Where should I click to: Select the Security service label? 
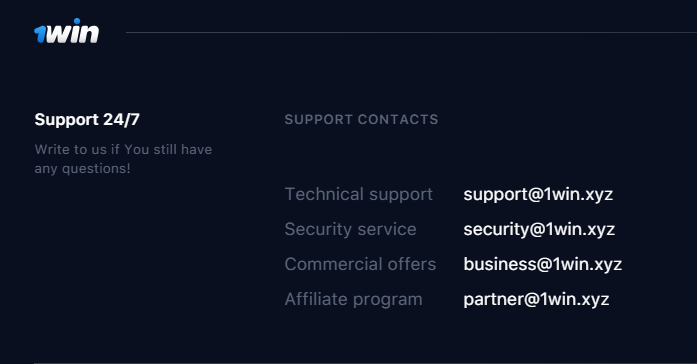[350, 229]
